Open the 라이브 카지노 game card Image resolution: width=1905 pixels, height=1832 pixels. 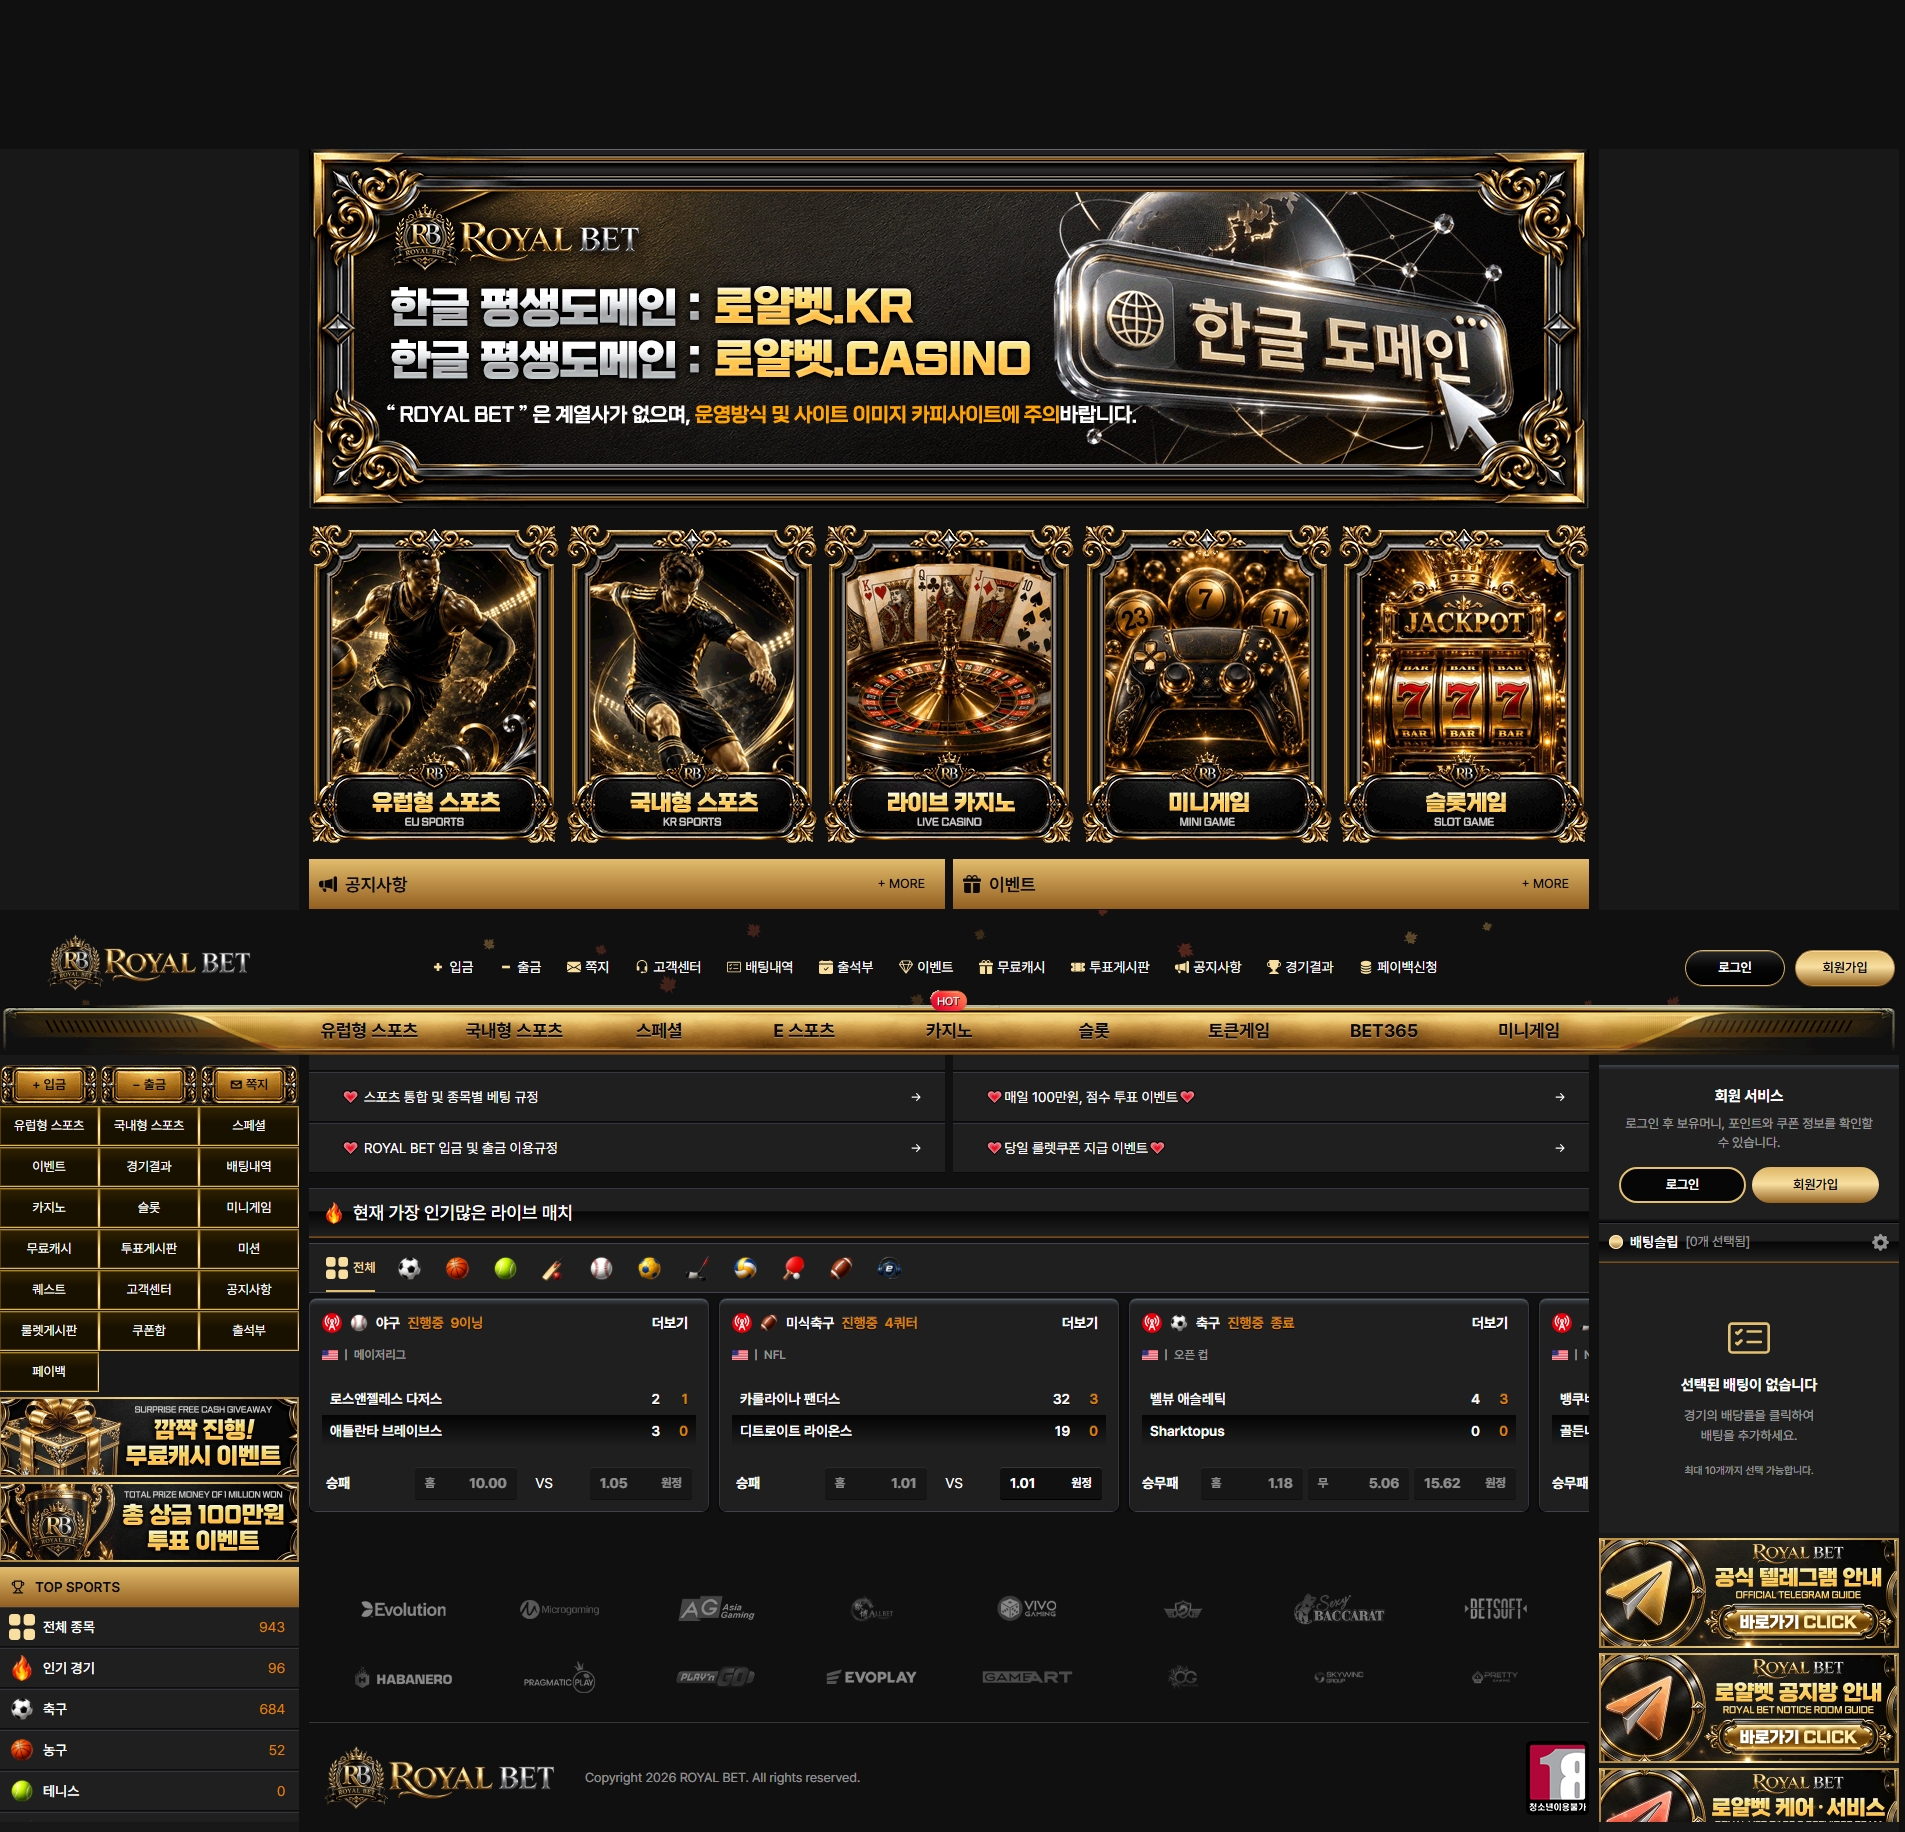pos(949,685)
